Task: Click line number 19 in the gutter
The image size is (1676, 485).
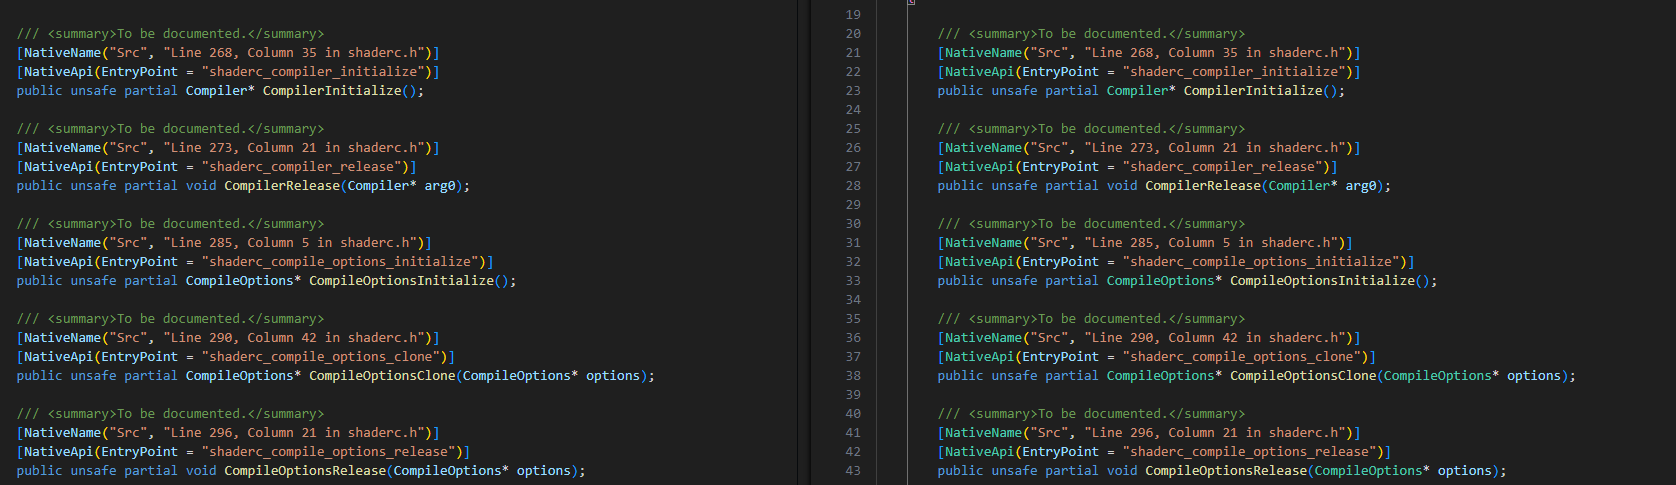Action: 853,15
